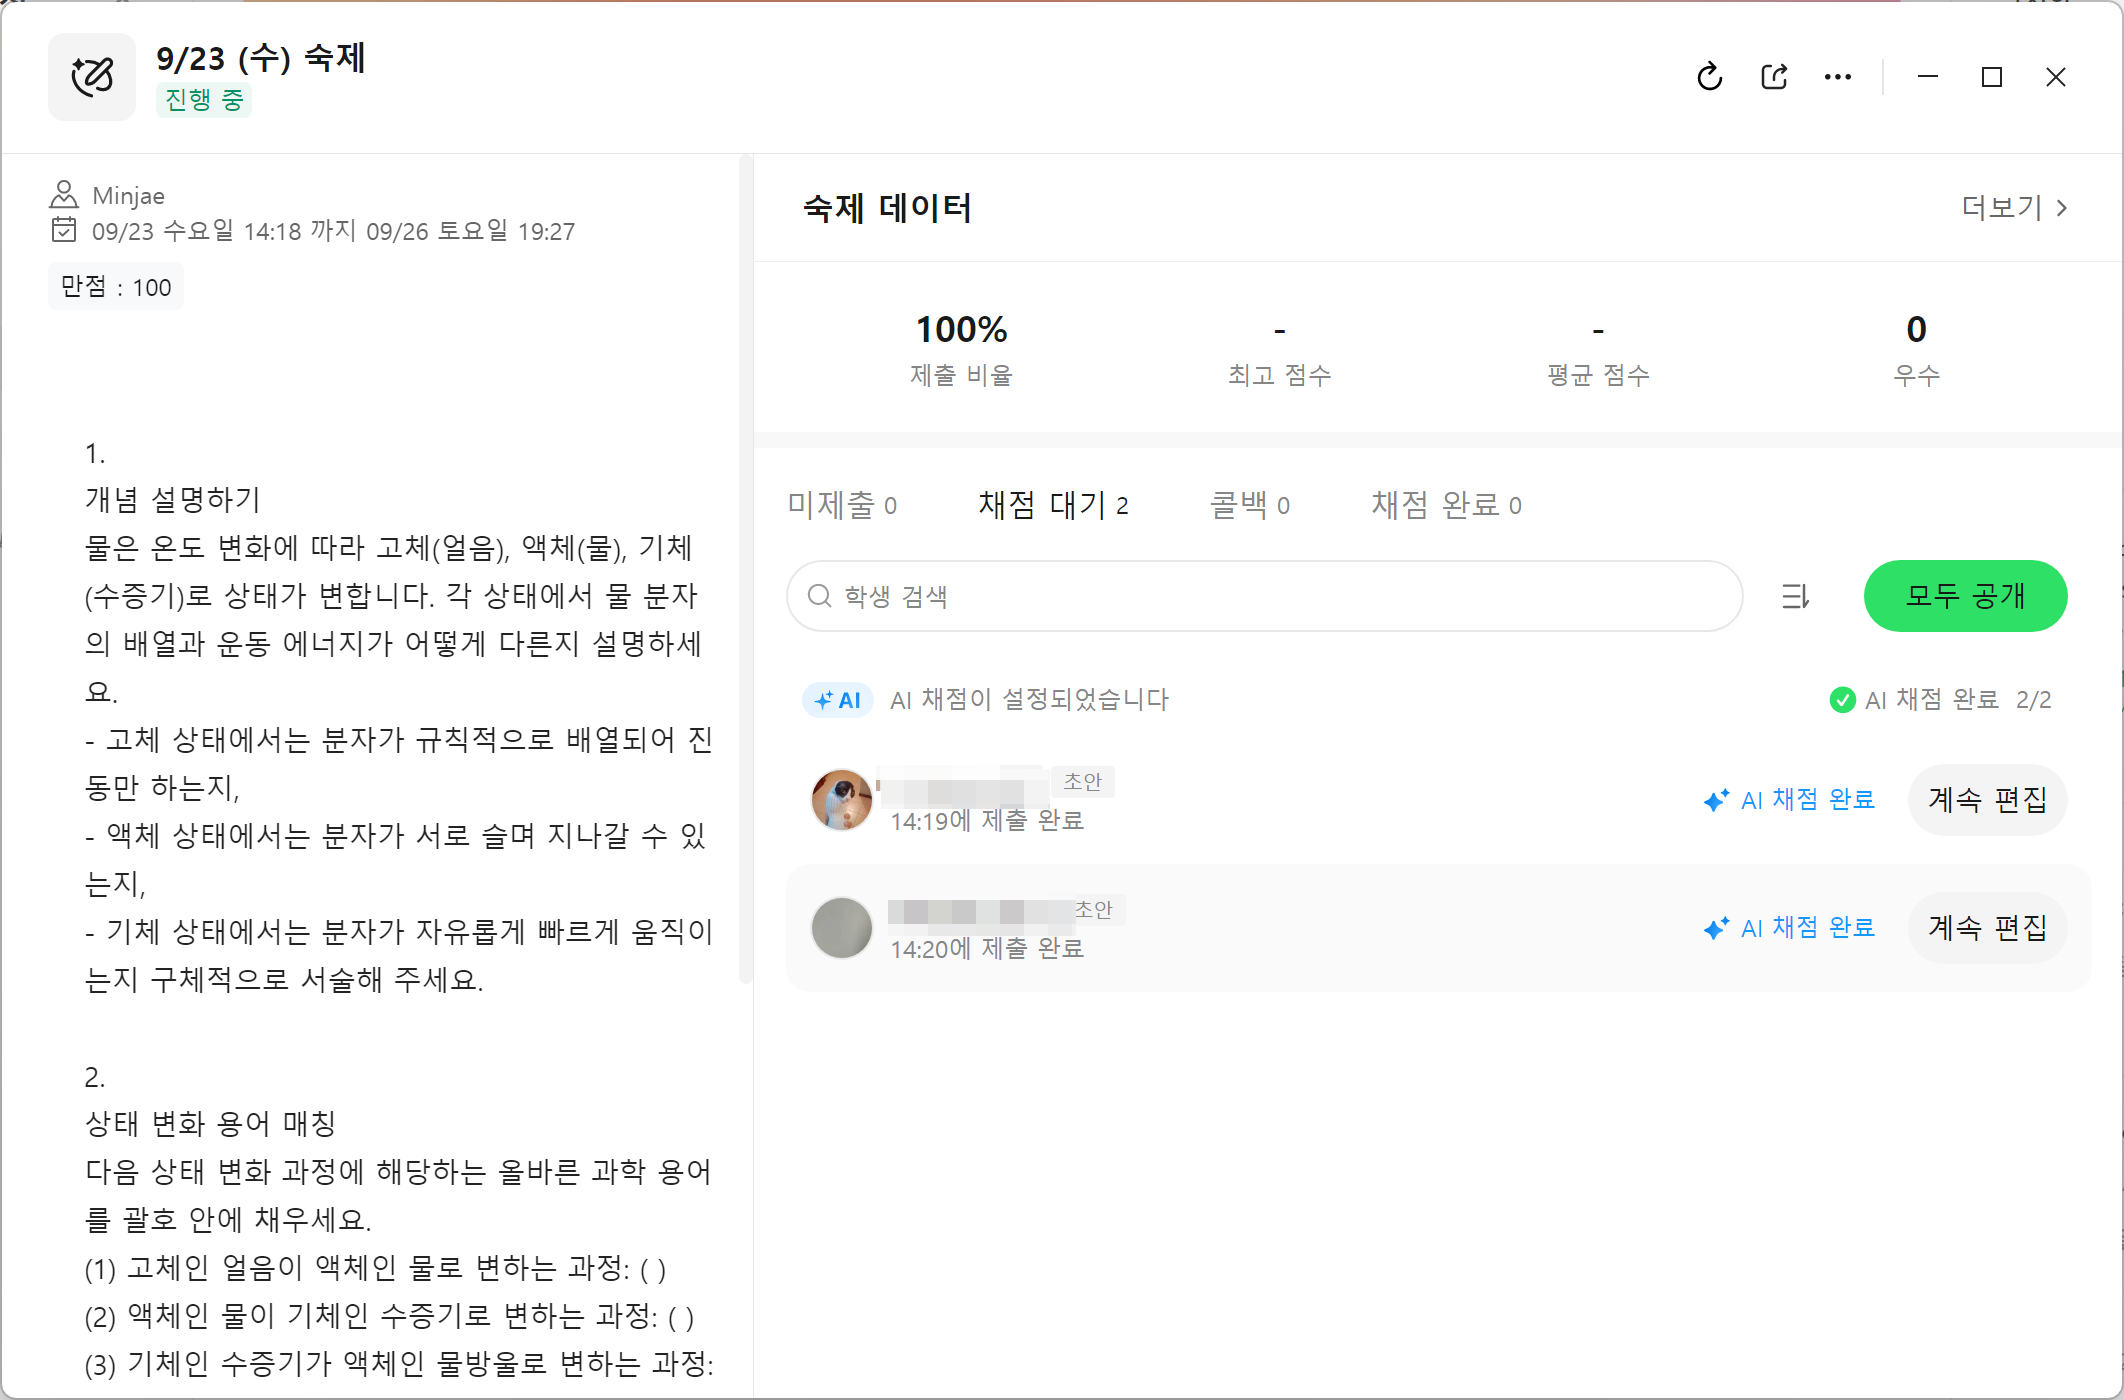Click the green AI grading complete checkmark

(1842, 700)
